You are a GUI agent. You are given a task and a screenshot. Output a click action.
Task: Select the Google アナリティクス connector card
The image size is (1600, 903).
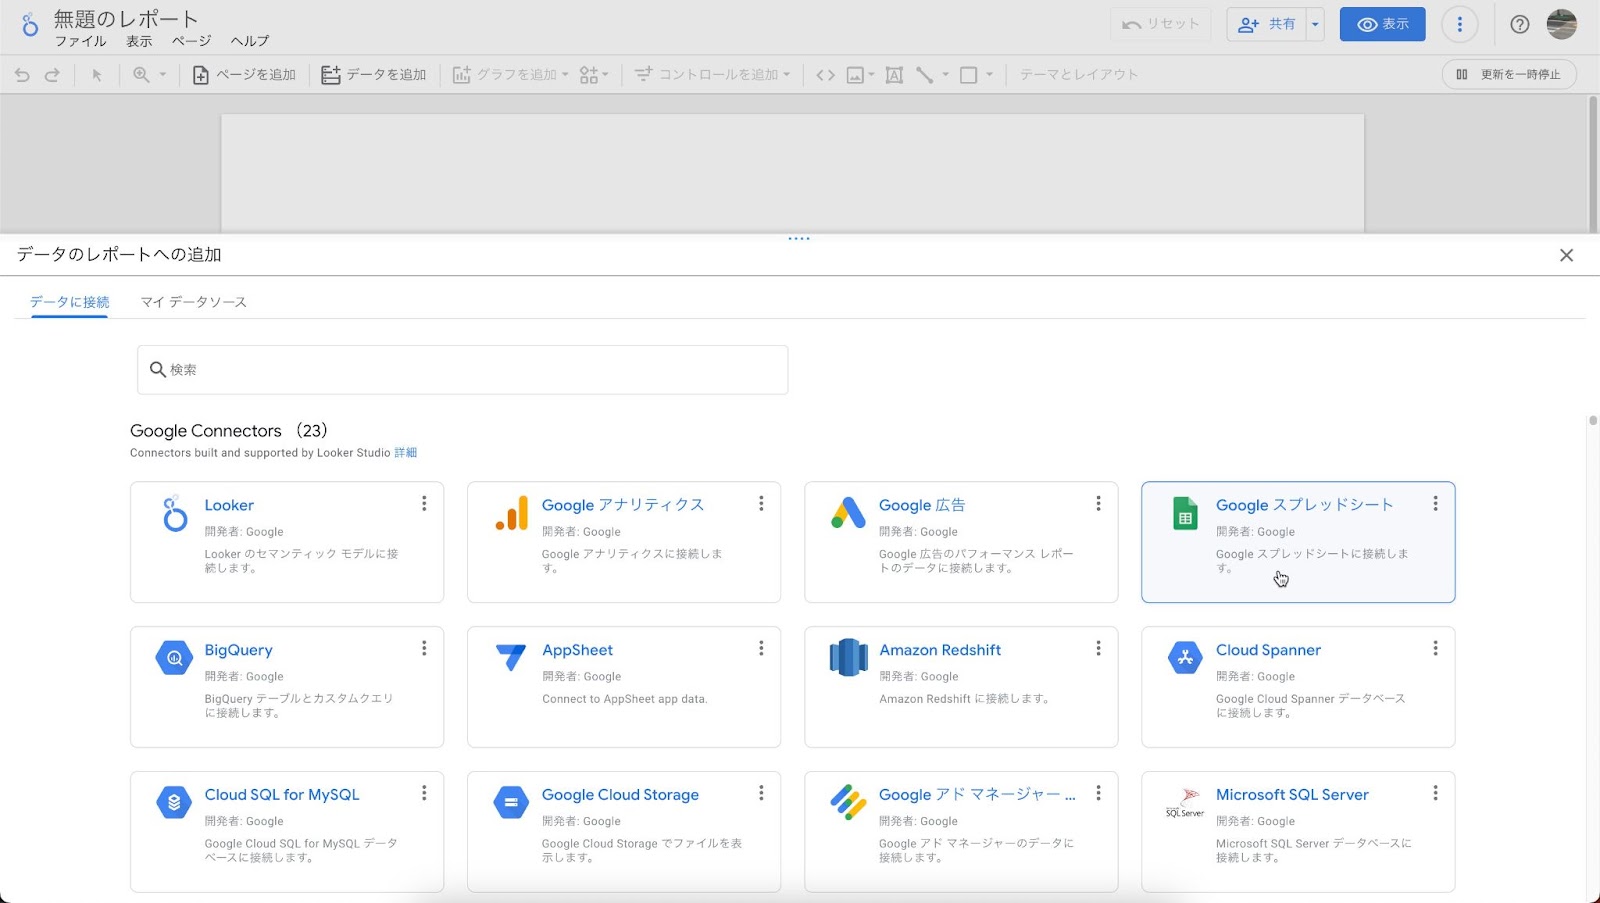point(624,542)
